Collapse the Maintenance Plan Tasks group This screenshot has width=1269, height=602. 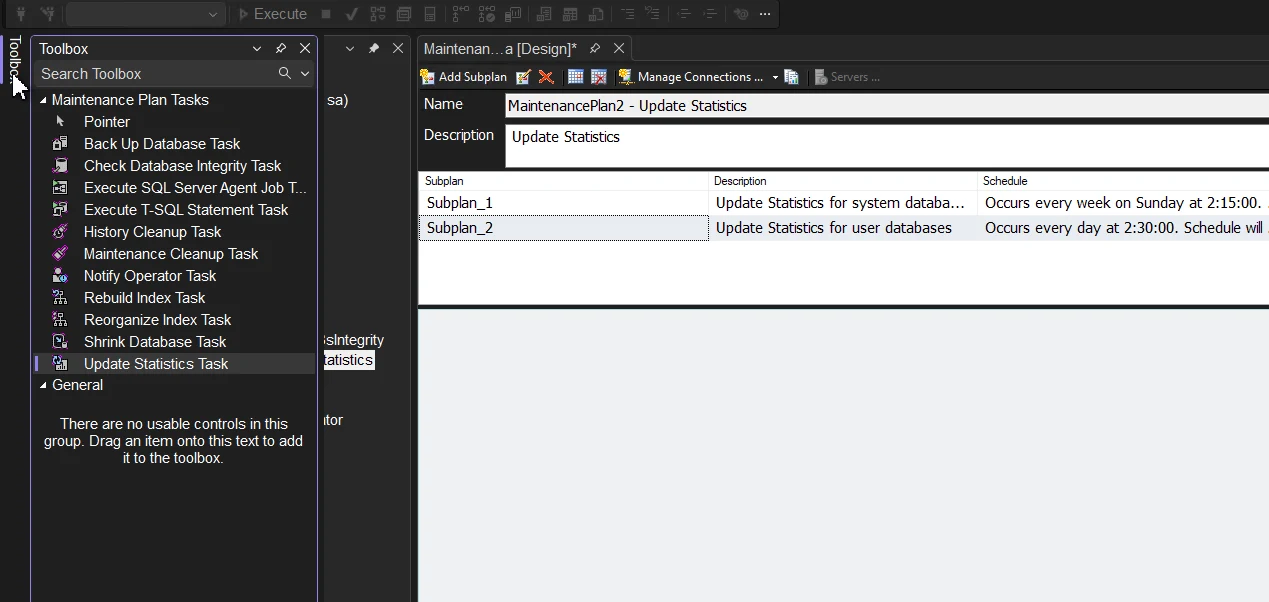coord(42,99)
